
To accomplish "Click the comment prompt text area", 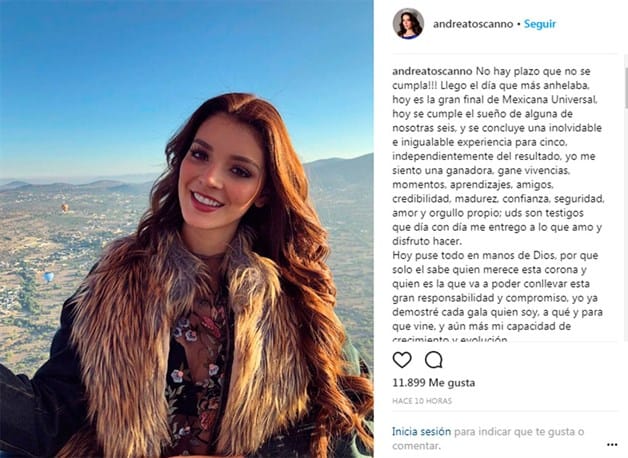I will click(488, 439).
